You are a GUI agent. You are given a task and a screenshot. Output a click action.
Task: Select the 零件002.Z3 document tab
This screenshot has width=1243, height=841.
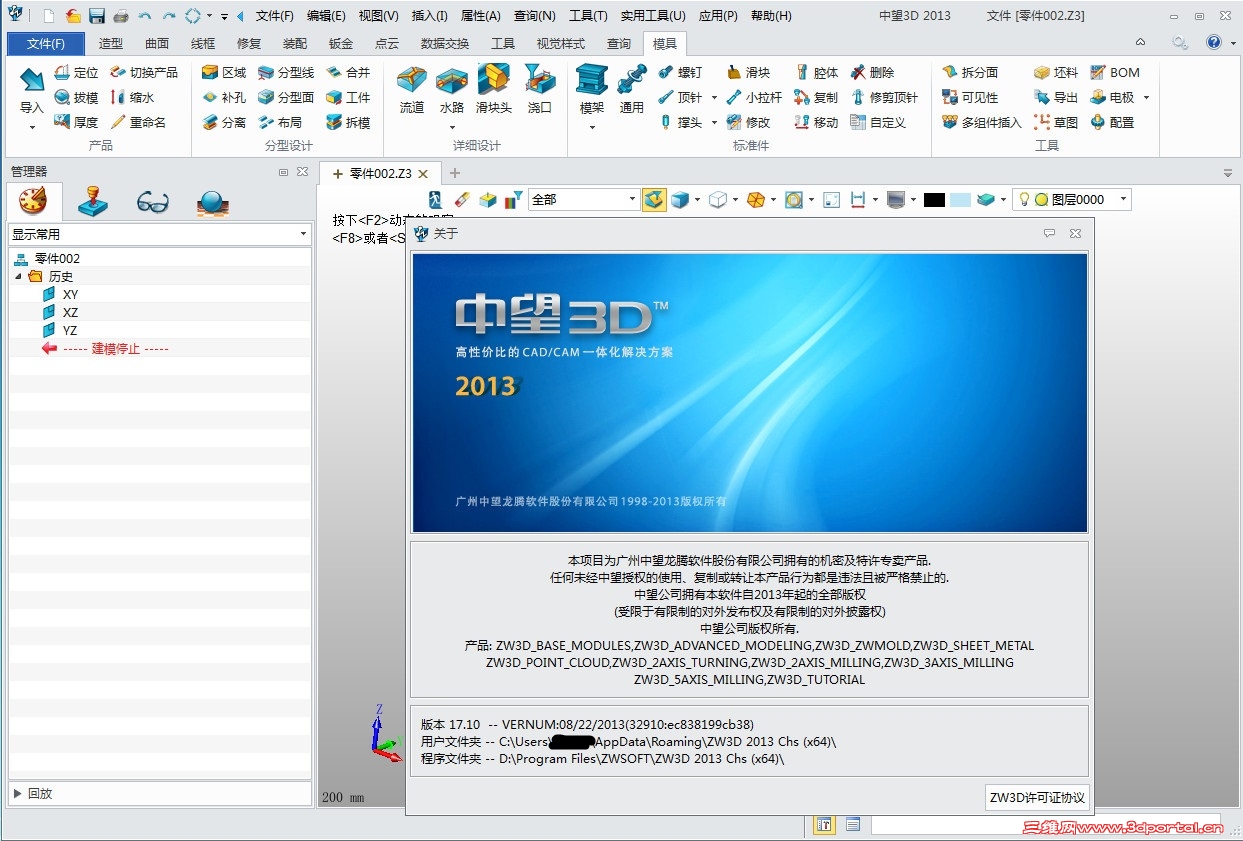pos(380,173)
